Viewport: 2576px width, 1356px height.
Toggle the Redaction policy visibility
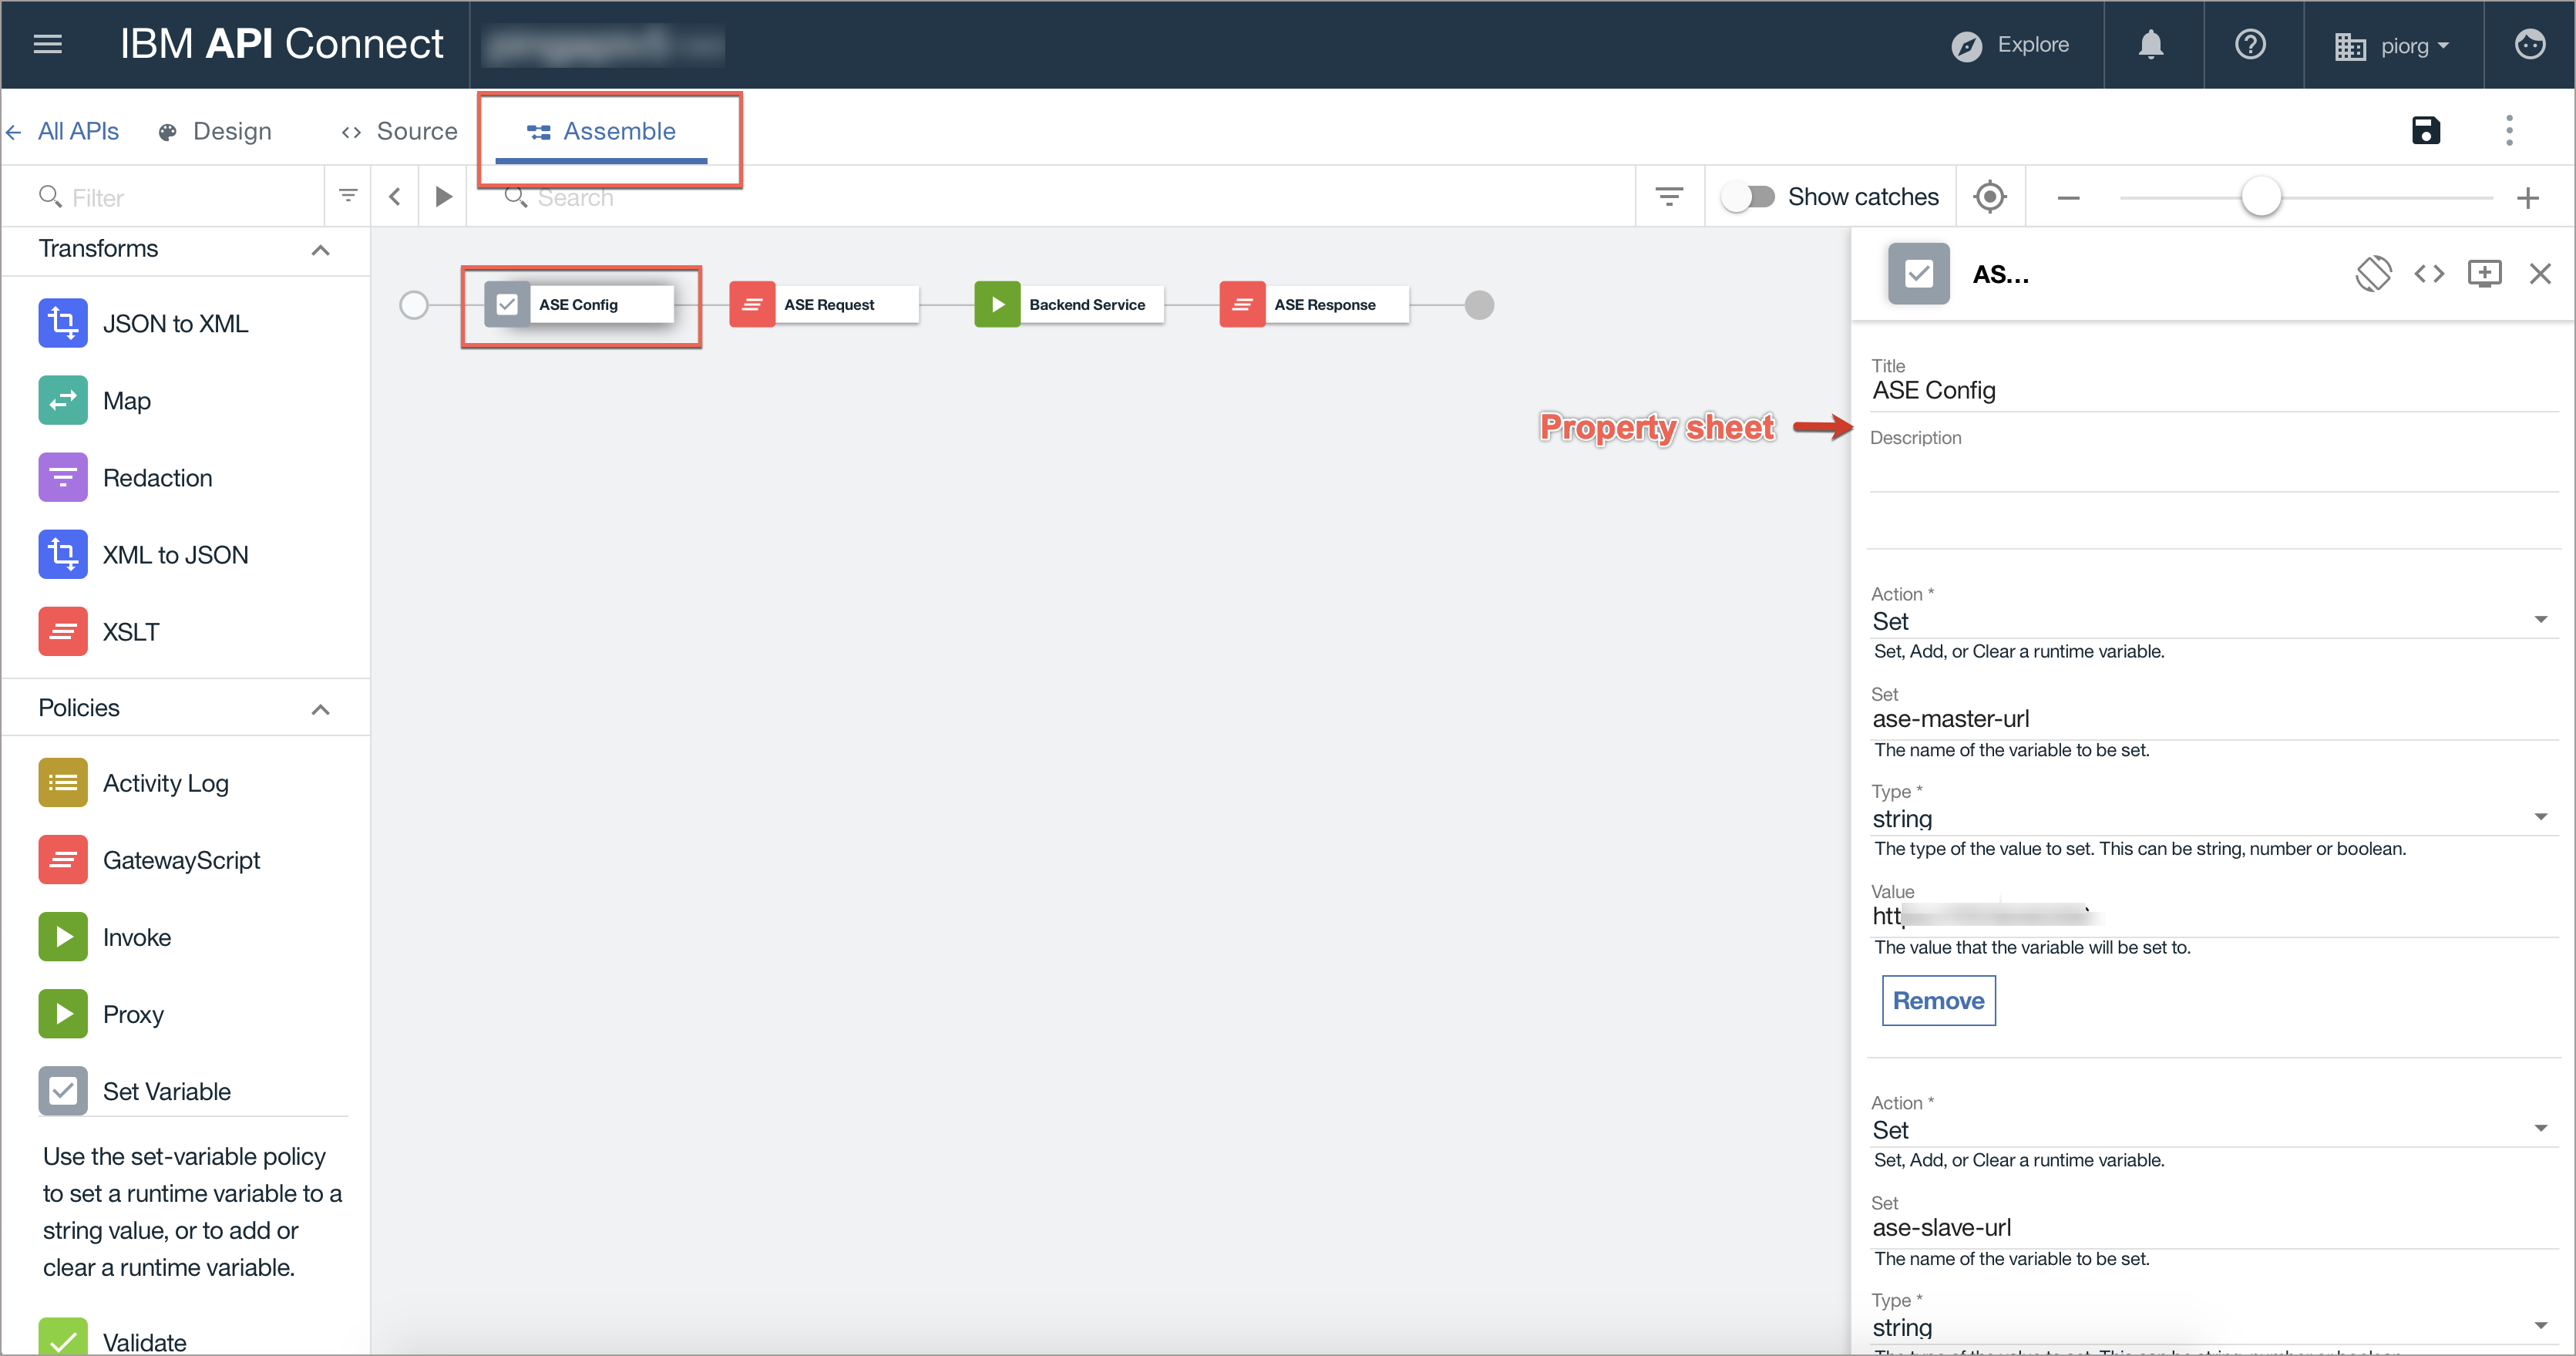click(x=63, y=477)
